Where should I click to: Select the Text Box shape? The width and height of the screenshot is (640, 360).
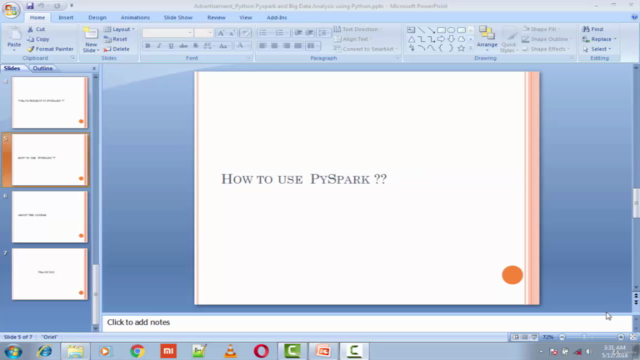tap(411, 30)
